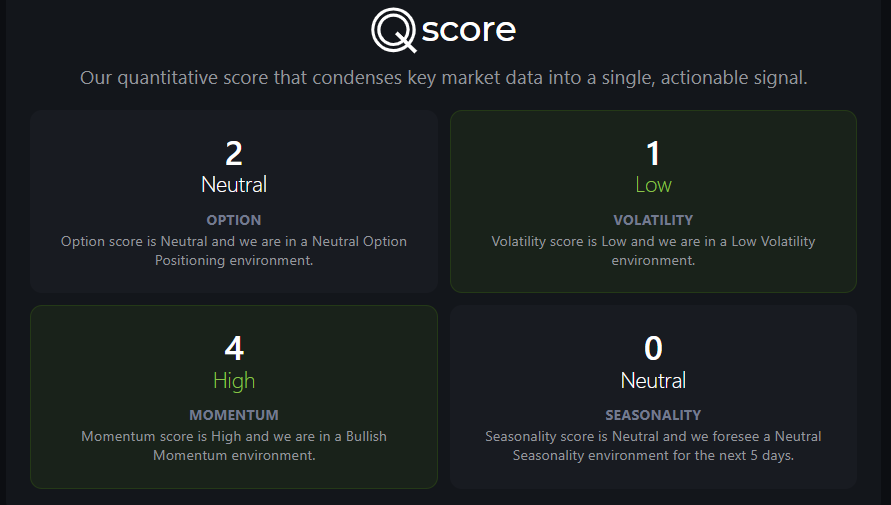The image size is (891, 505).
Task: Click the Neutral label under Option score
Action: pos(234,185)
